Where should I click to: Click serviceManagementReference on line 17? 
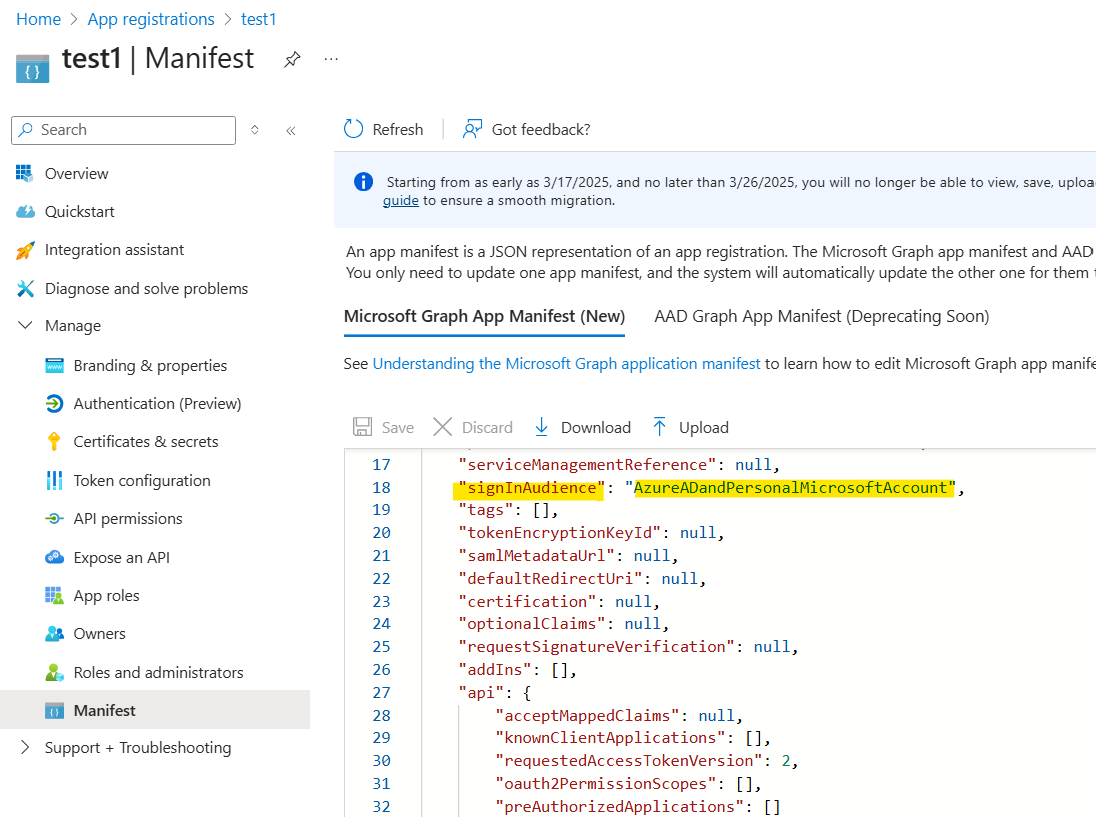point(587,465)
